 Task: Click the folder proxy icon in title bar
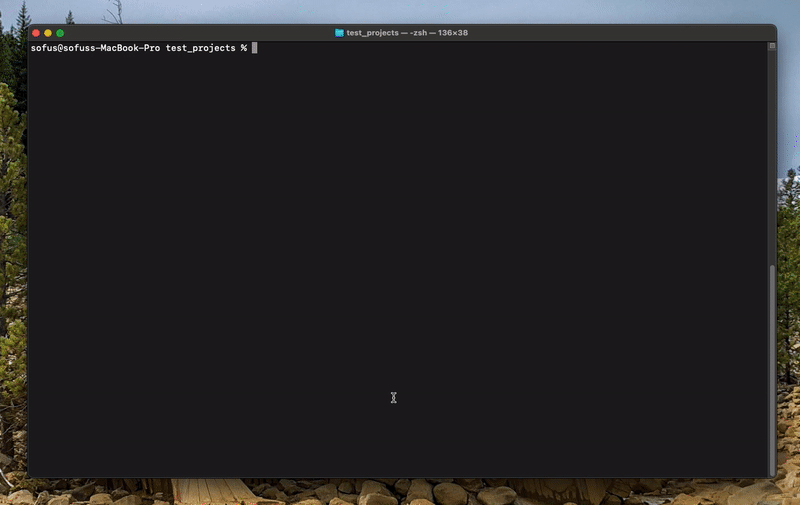(339, 33)
